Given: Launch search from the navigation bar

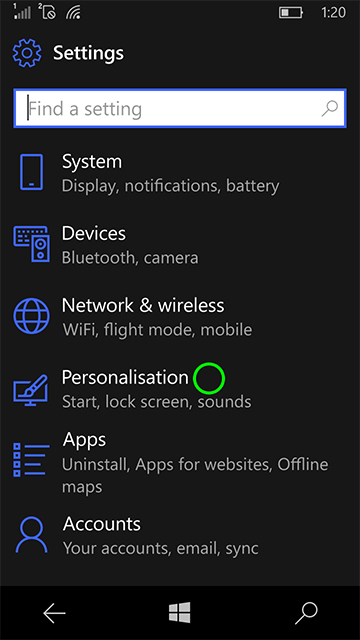Looking at the screenshot, I should [x=306, y=613].
